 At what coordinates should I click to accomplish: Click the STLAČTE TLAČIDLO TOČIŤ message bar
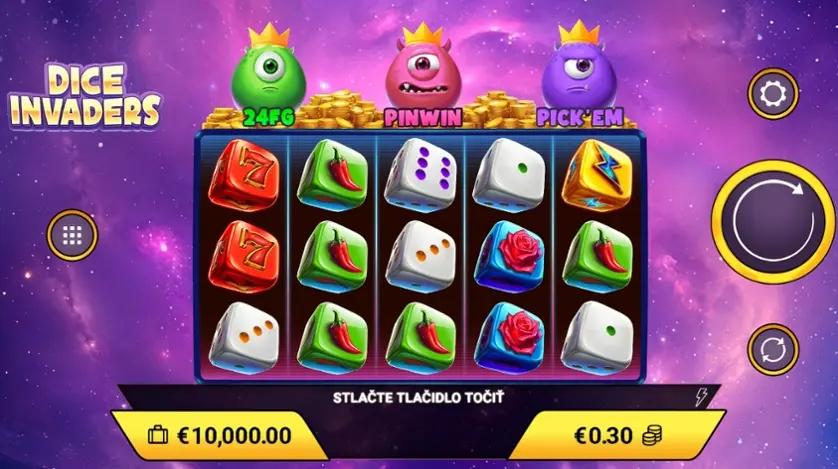pyautogui.click(x=418, y=397)
